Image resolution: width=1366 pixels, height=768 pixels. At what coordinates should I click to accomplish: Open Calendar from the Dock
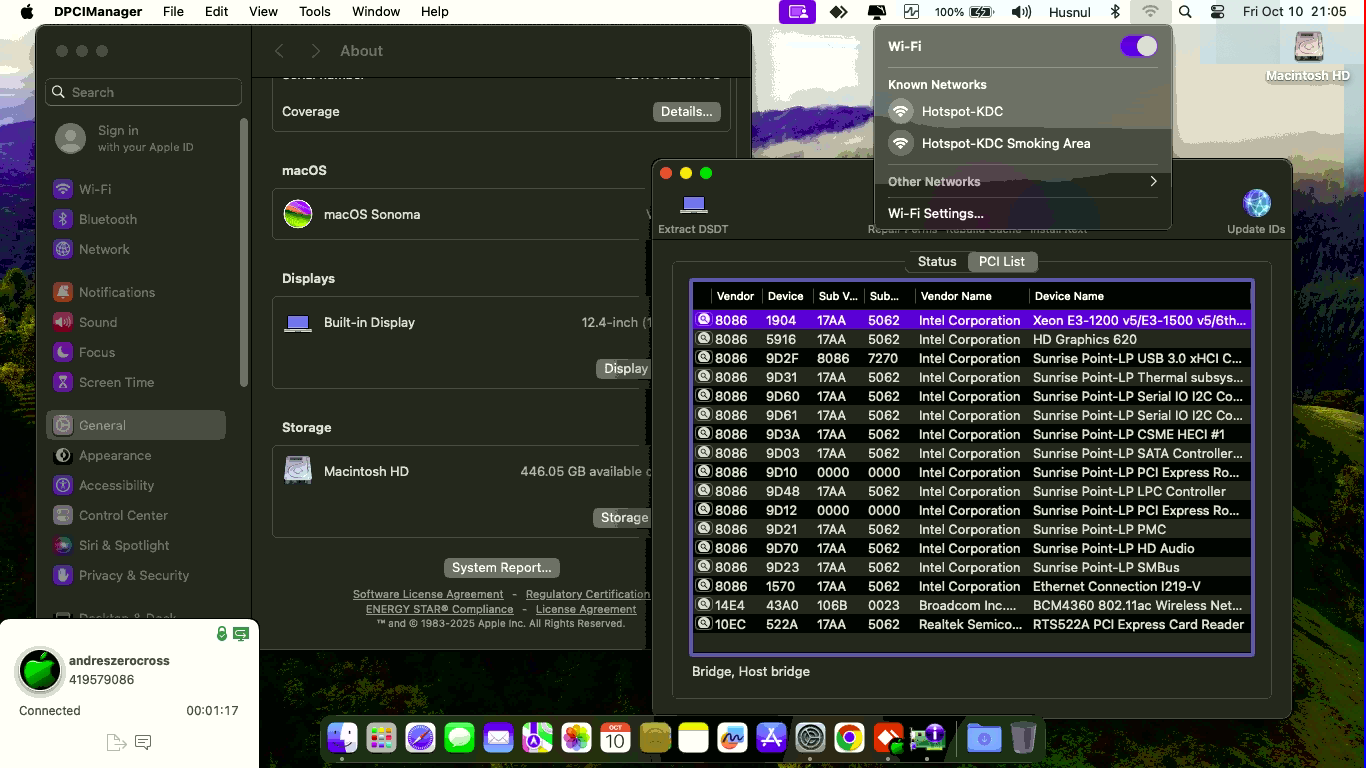(x=615, y=738)
